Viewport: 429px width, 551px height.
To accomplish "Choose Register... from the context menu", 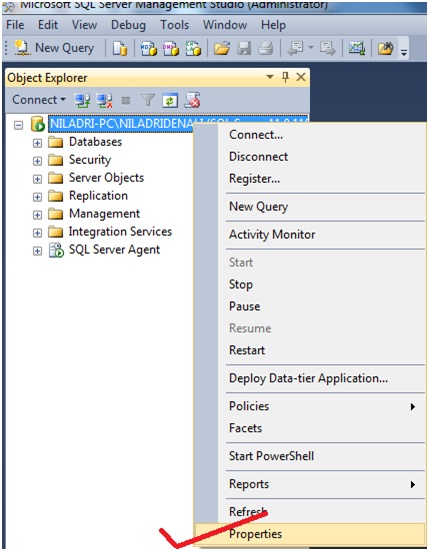I will pyautogui.click(x=309, y=179).
